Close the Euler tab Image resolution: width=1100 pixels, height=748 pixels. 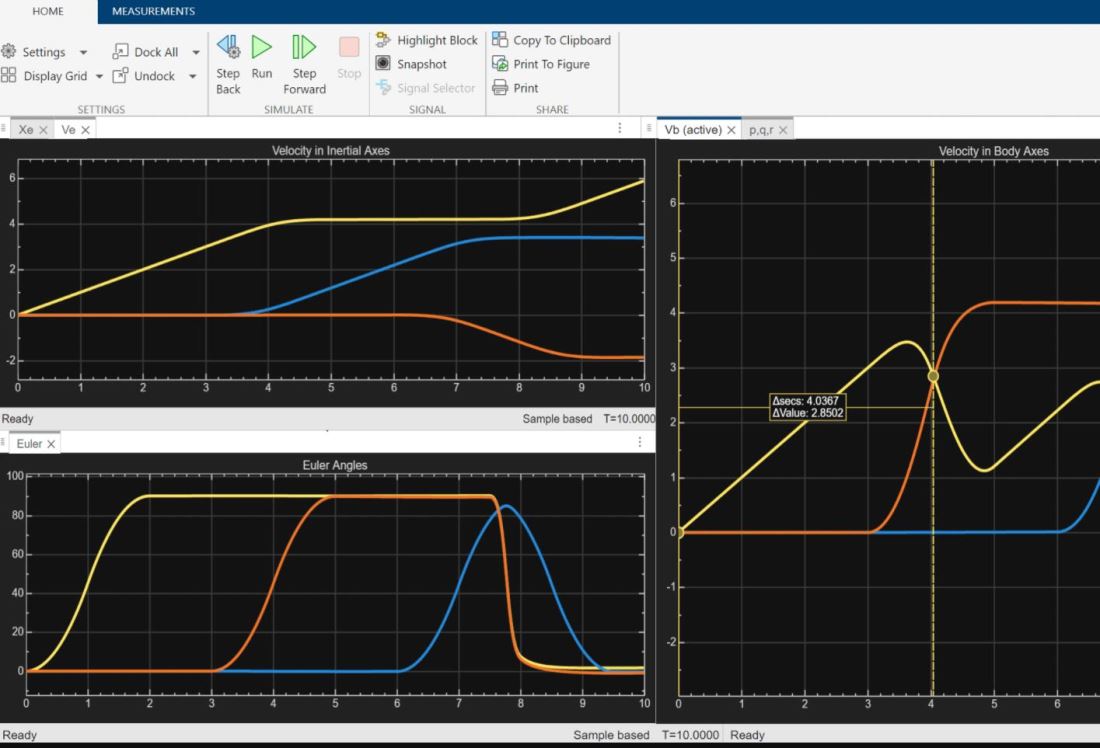[51, 444]
